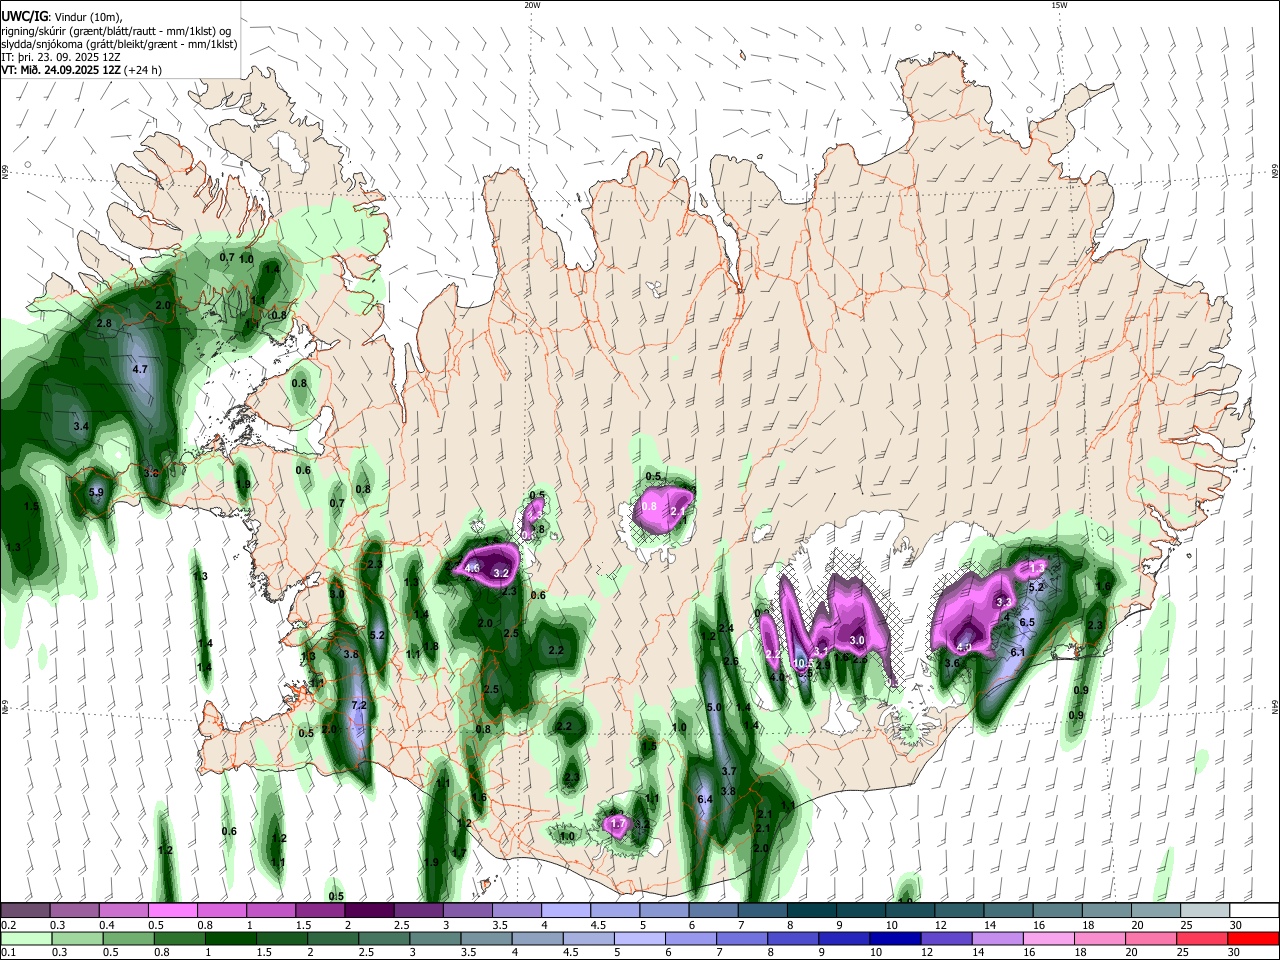Pick the darkest purple swatch labeled 2

(x=369, y=910)
